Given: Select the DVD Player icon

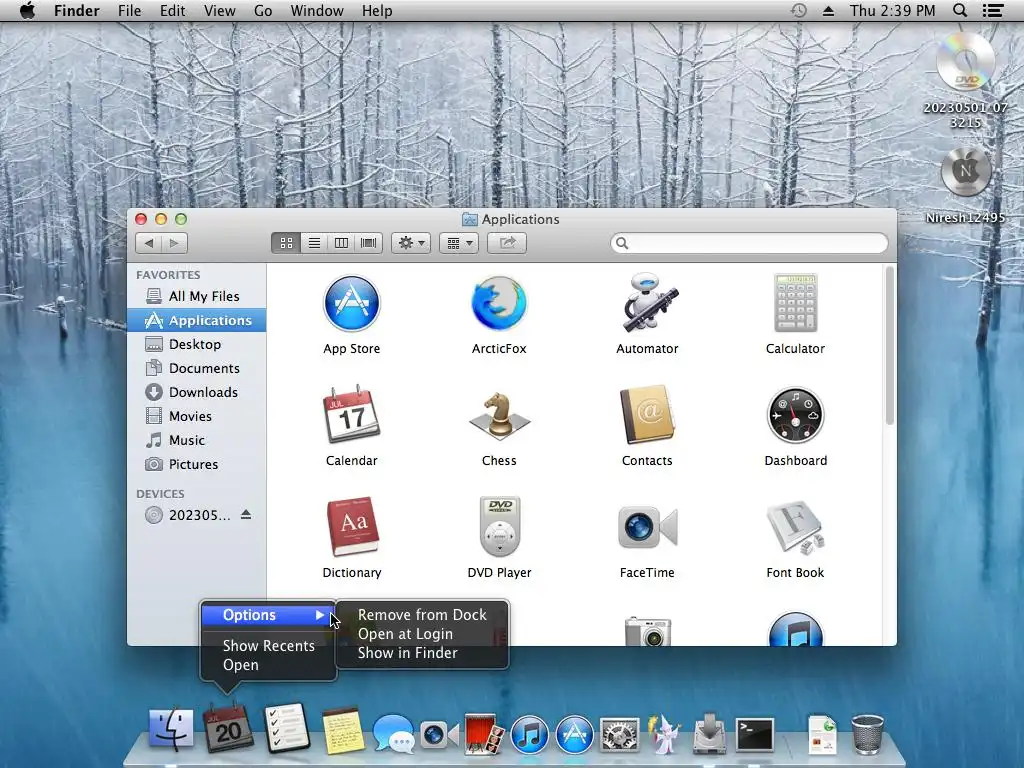Looking at the screenshot, I should click(x=499, y=526).
